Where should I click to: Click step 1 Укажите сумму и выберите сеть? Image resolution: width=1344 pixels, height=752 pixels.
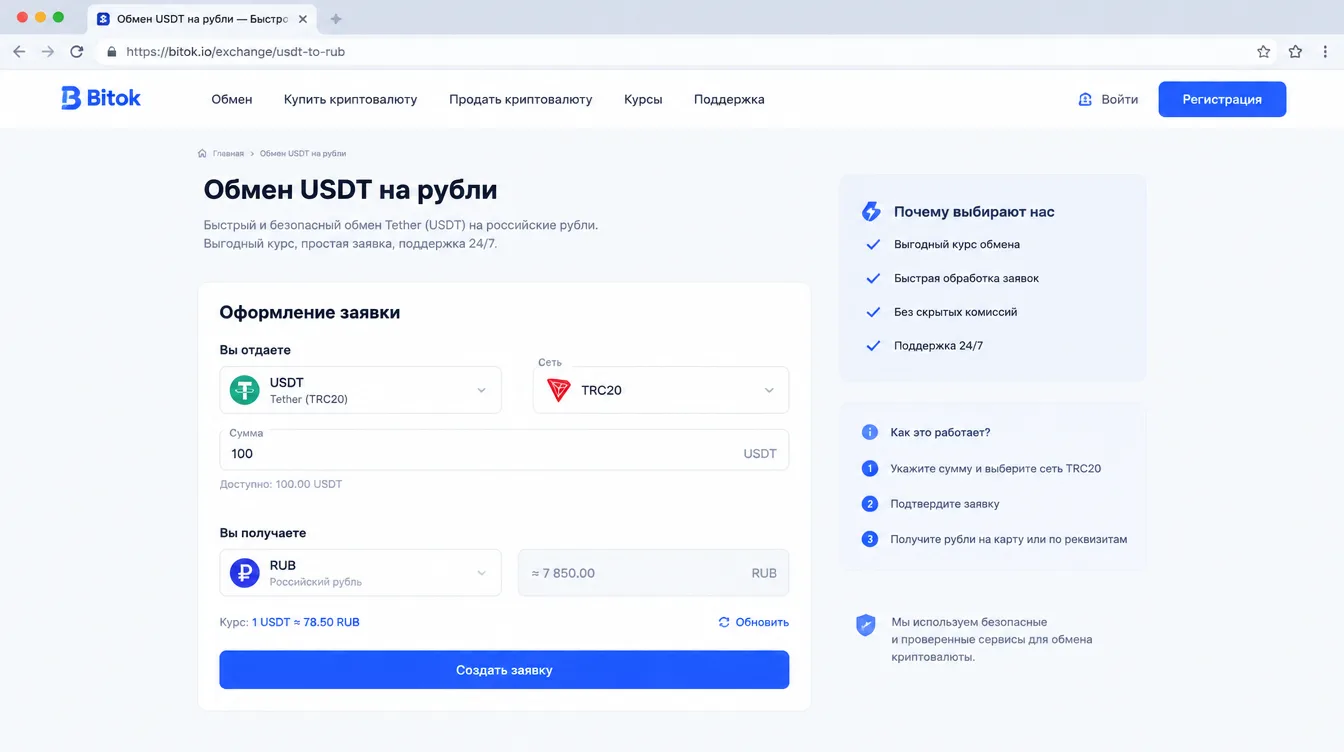tap(981, 468)
